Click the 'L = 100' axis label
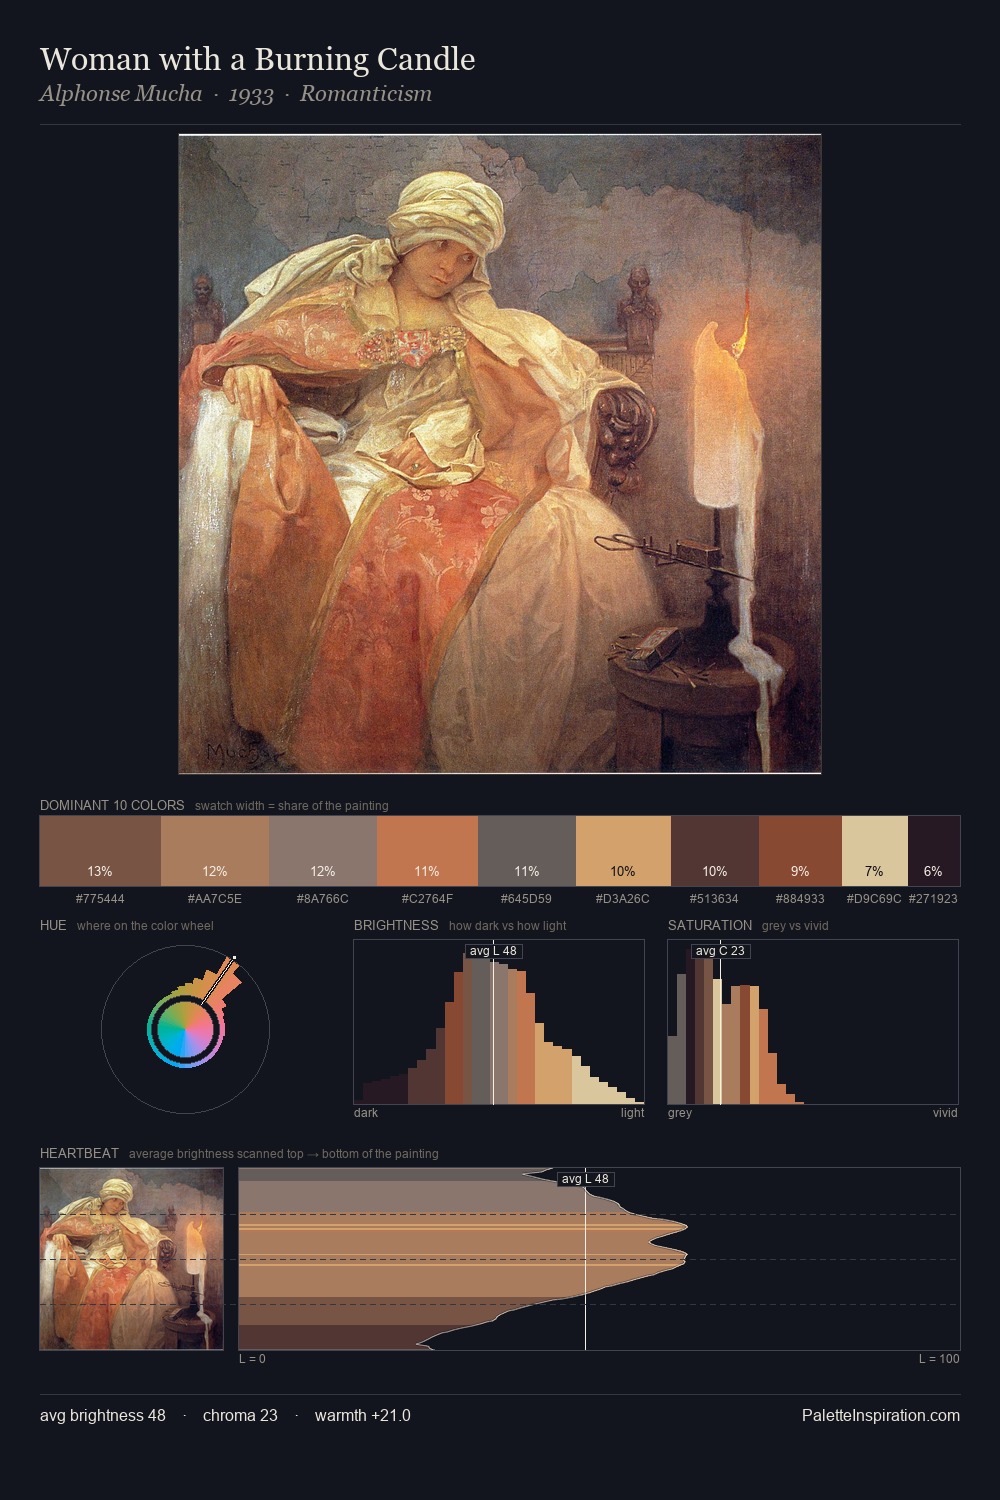Image resolution: width=1000 pixels, height=1500 pixels. (939, 1359)
